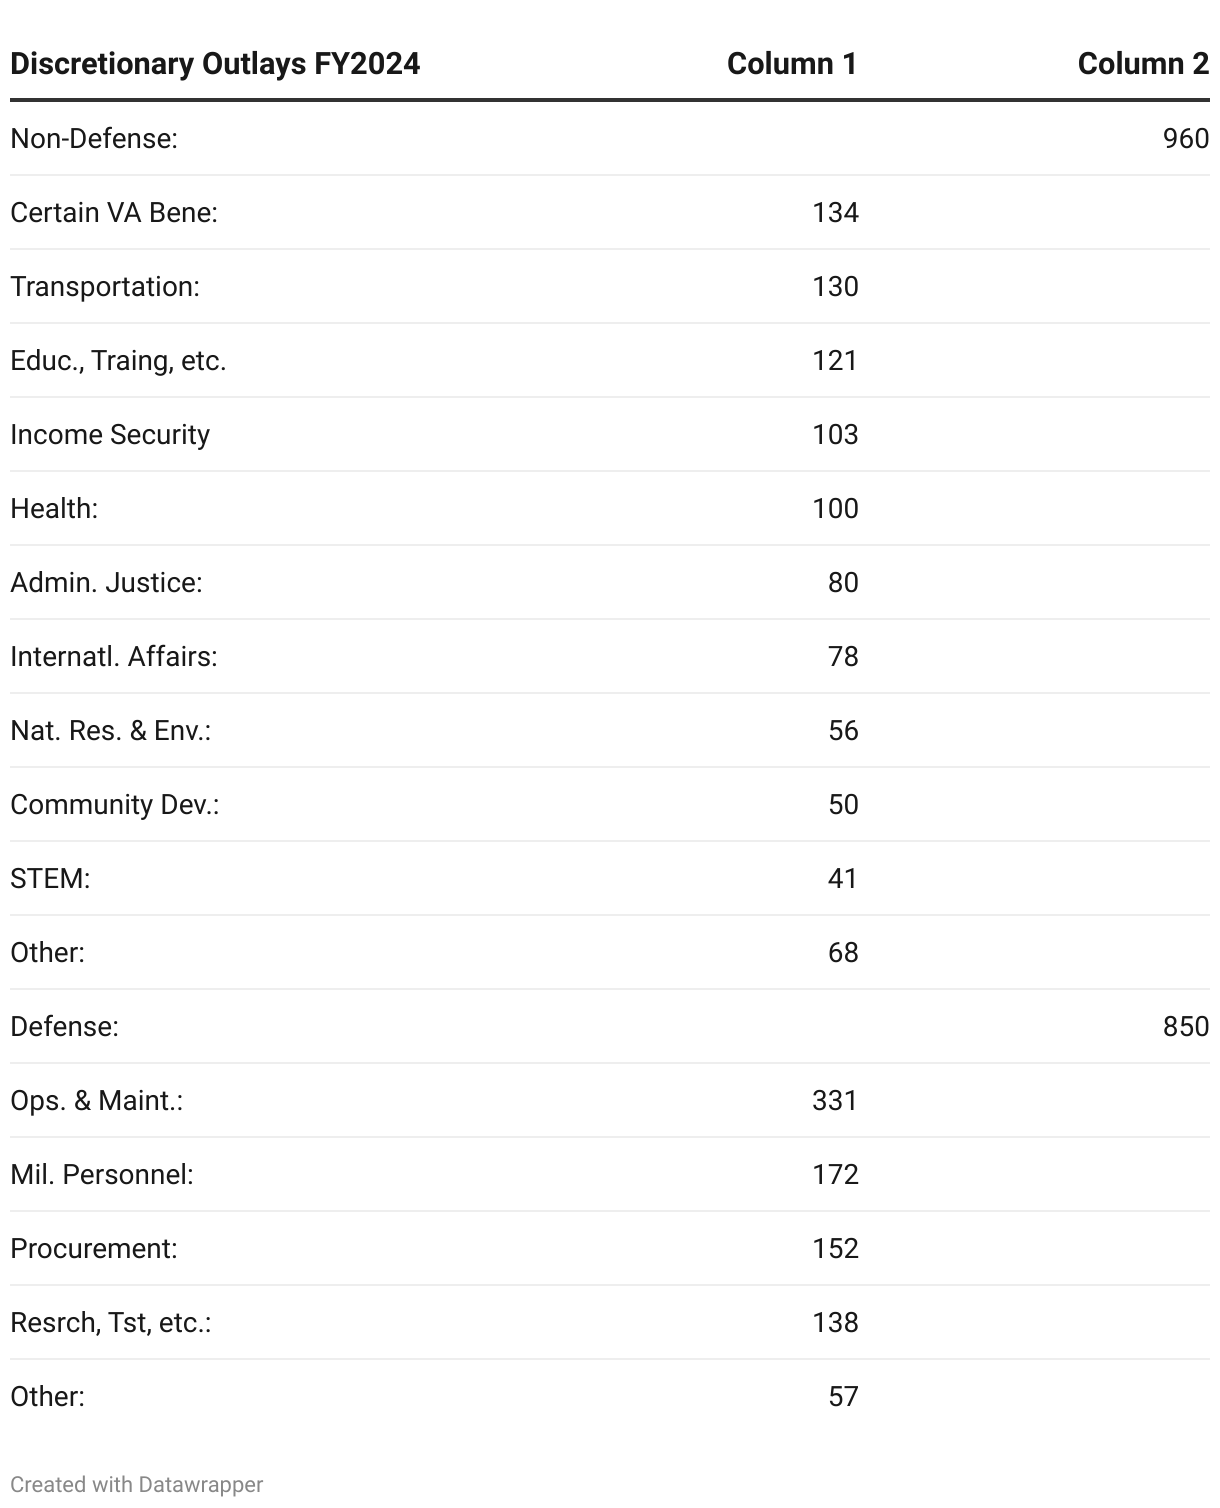The image size is (1220, 1508).
Task: Click the Income Security label
Action: [110, 434]
